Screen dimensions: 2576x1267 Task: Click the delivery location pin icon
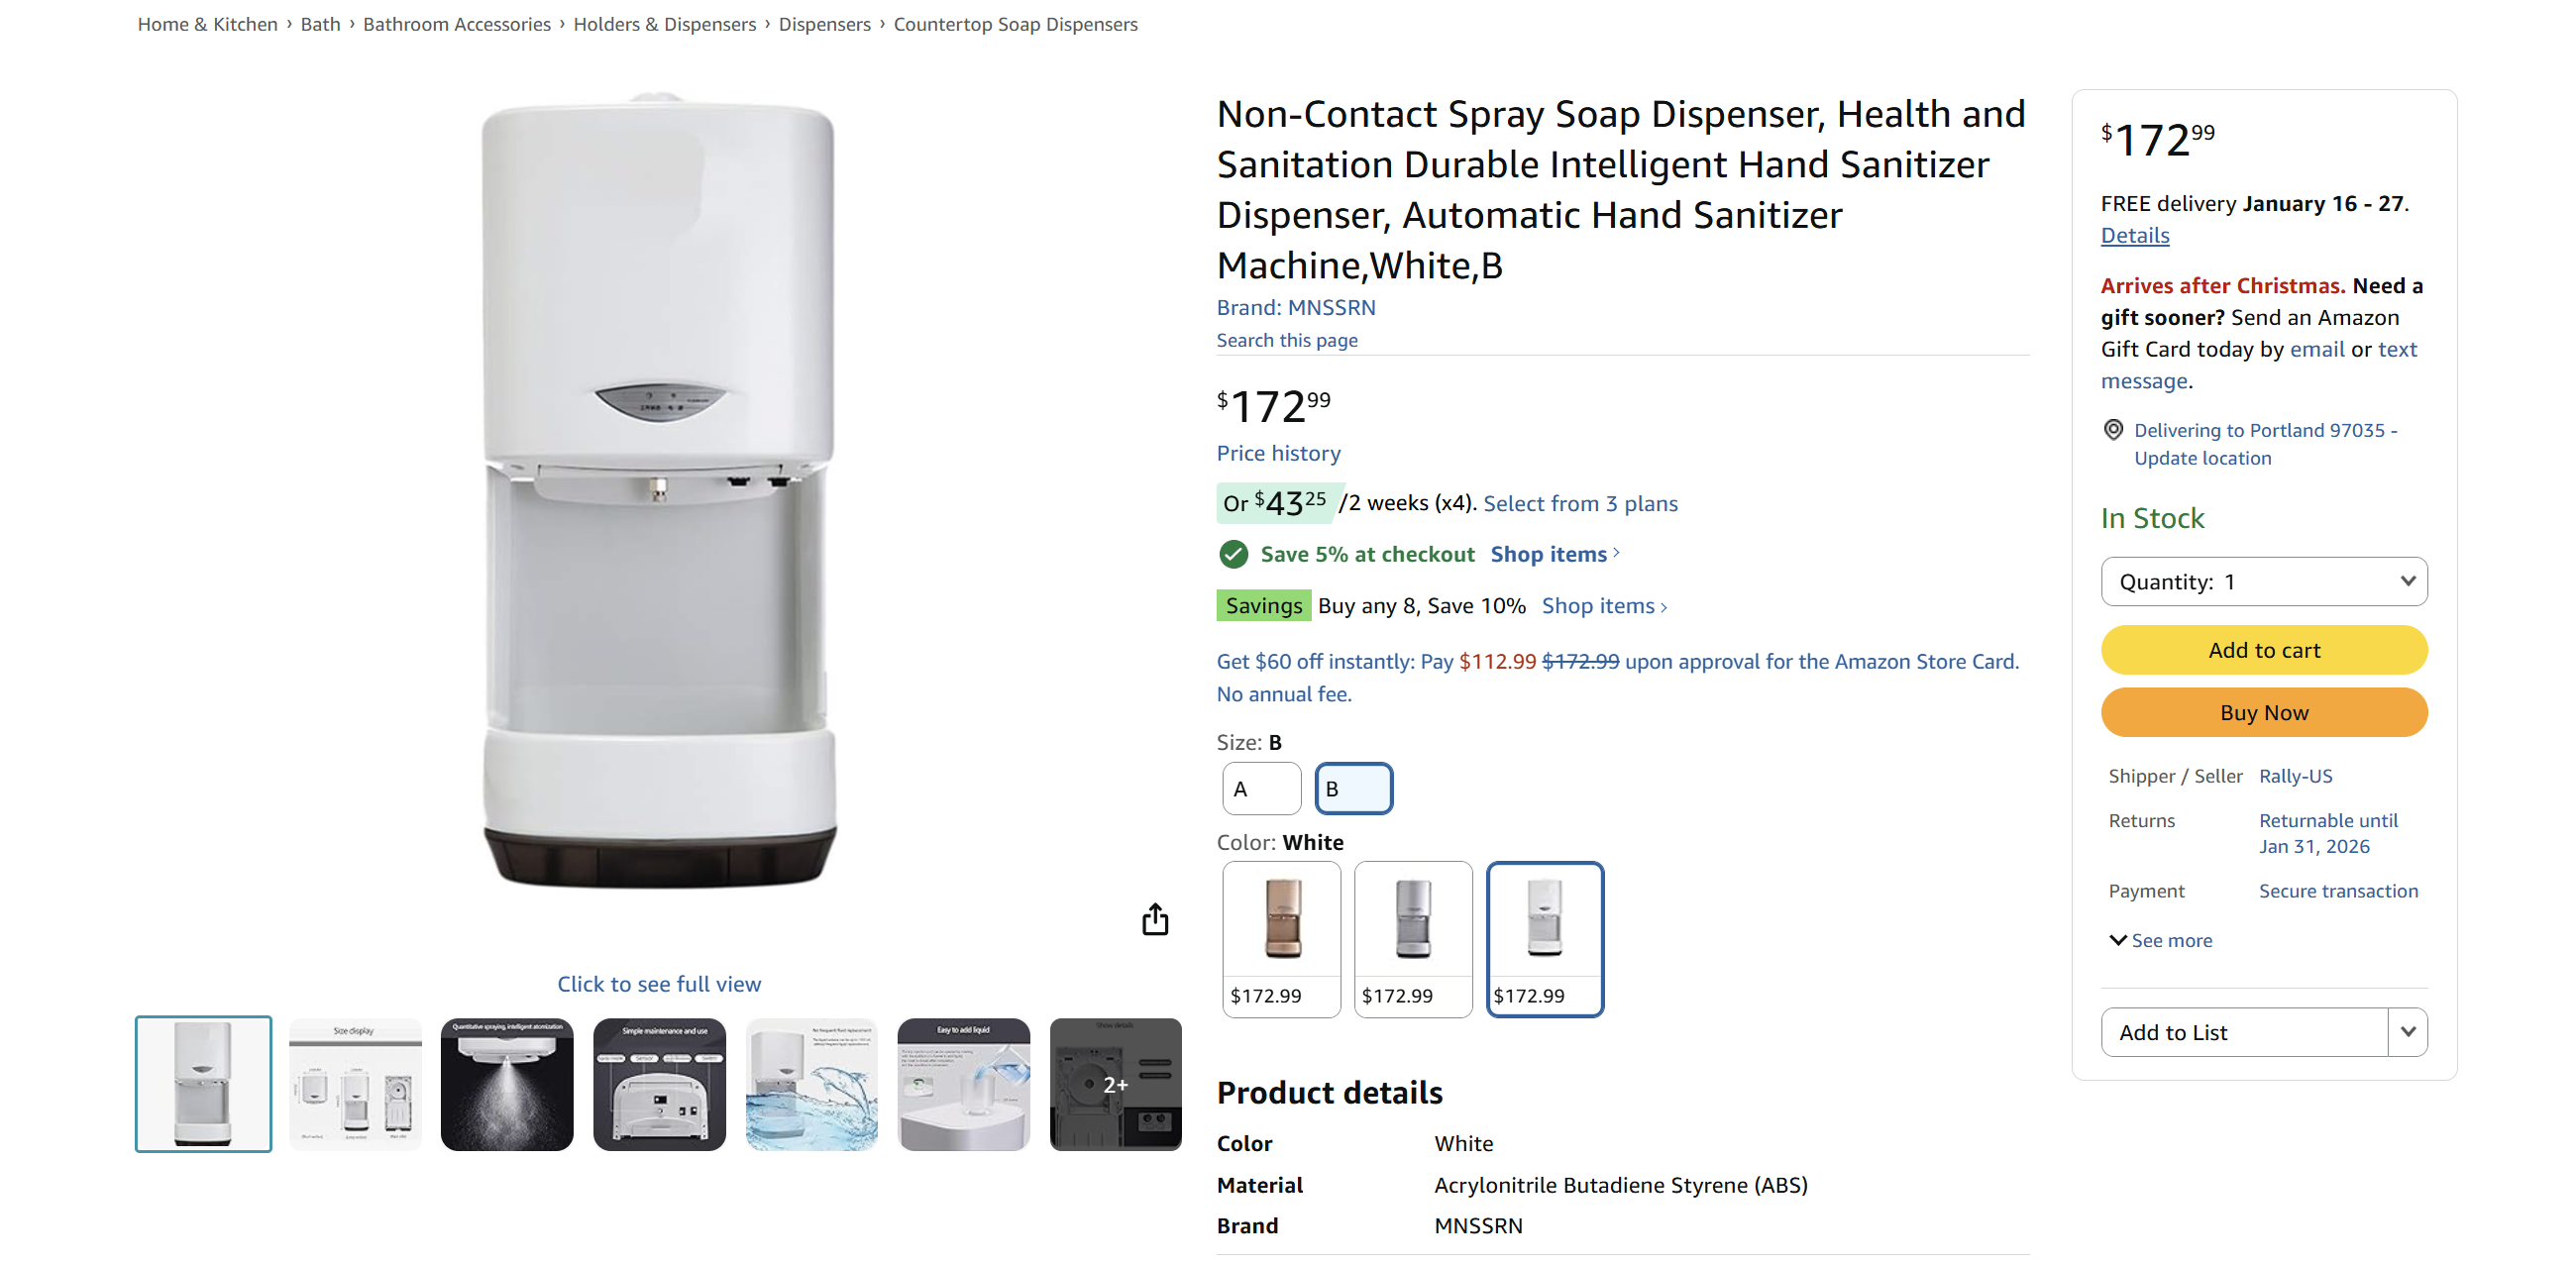point(2113,429)
